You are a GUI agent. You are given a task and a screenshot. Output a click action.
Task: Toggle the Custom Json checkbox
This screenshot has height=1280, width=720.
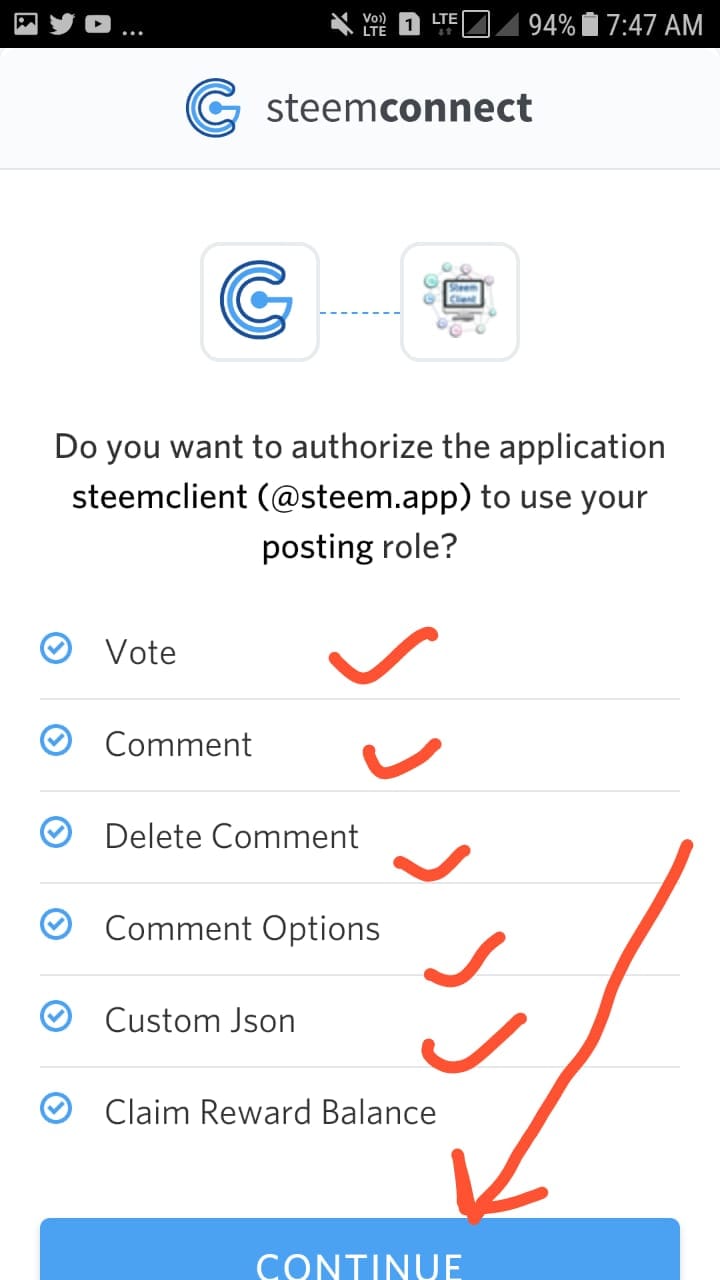point(55,1018)
